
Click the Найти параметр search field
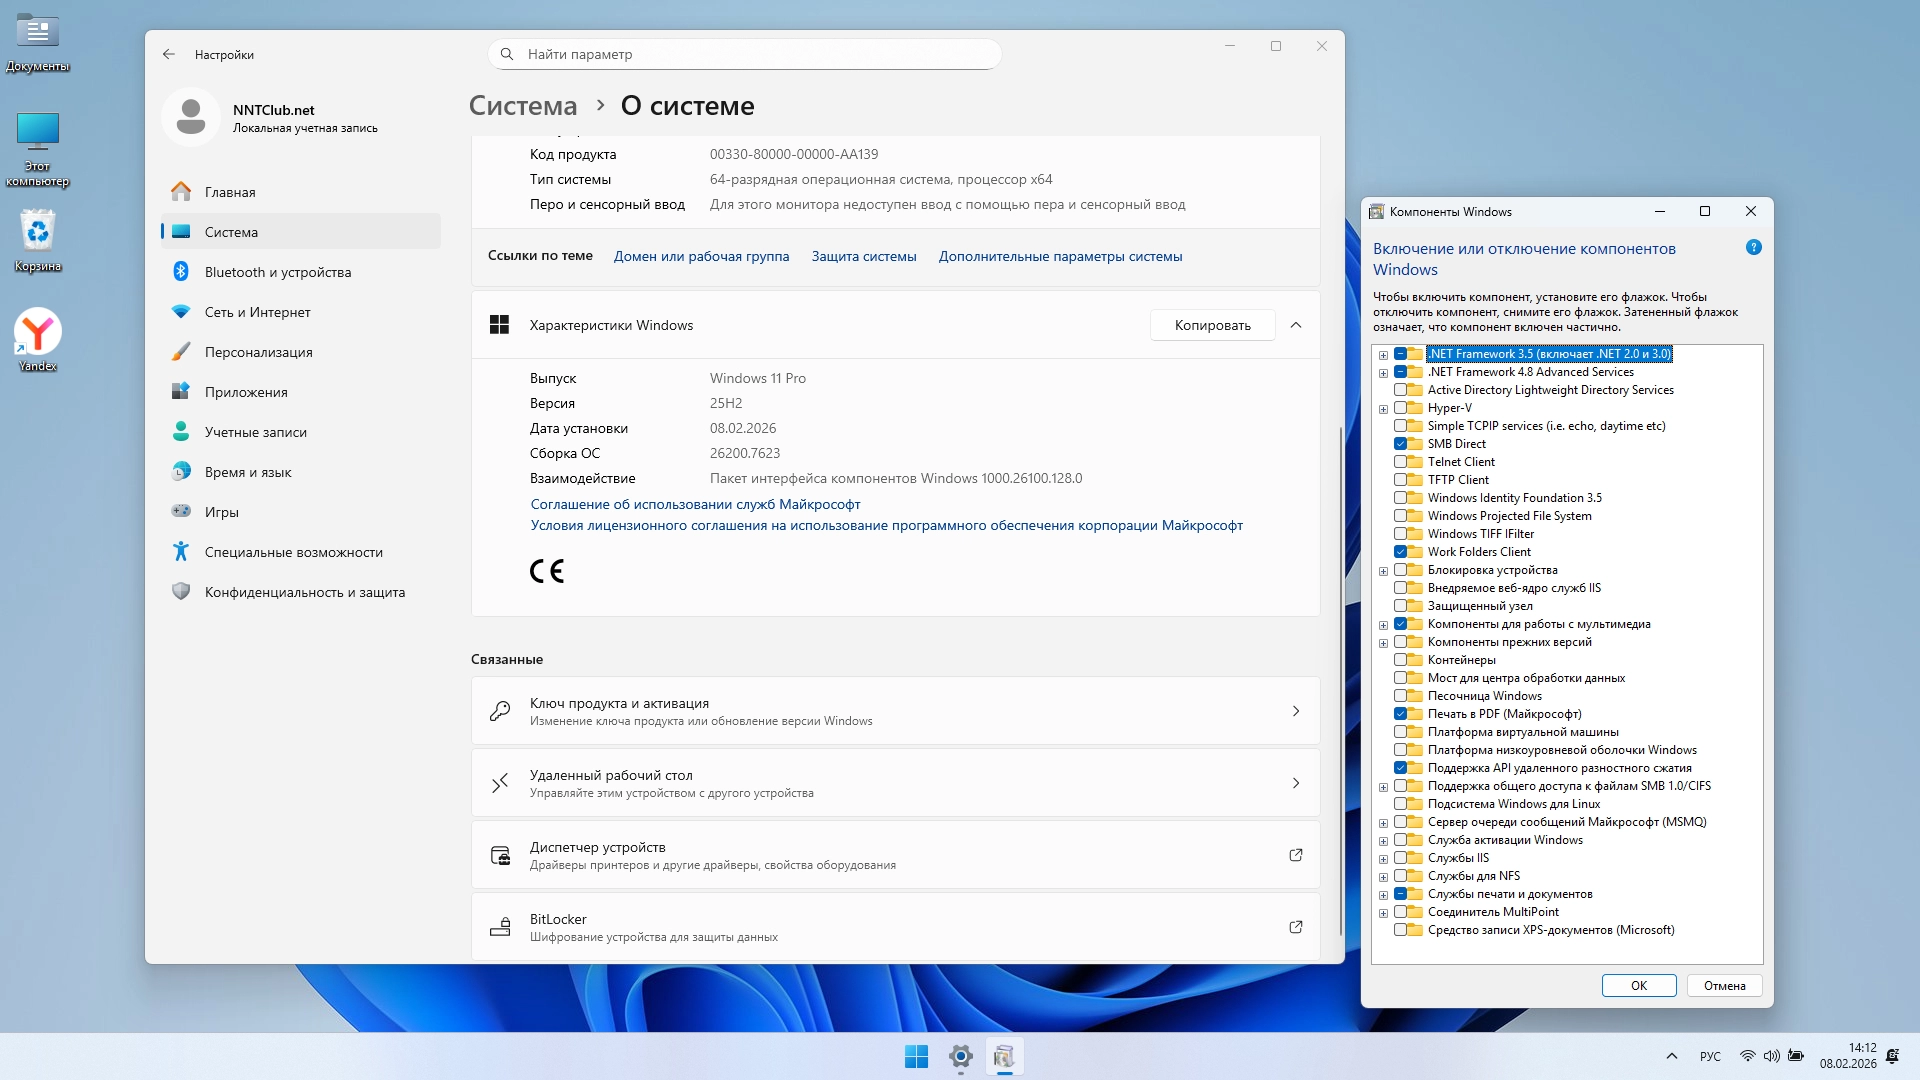pyautogui.click(x=744, y=54)
